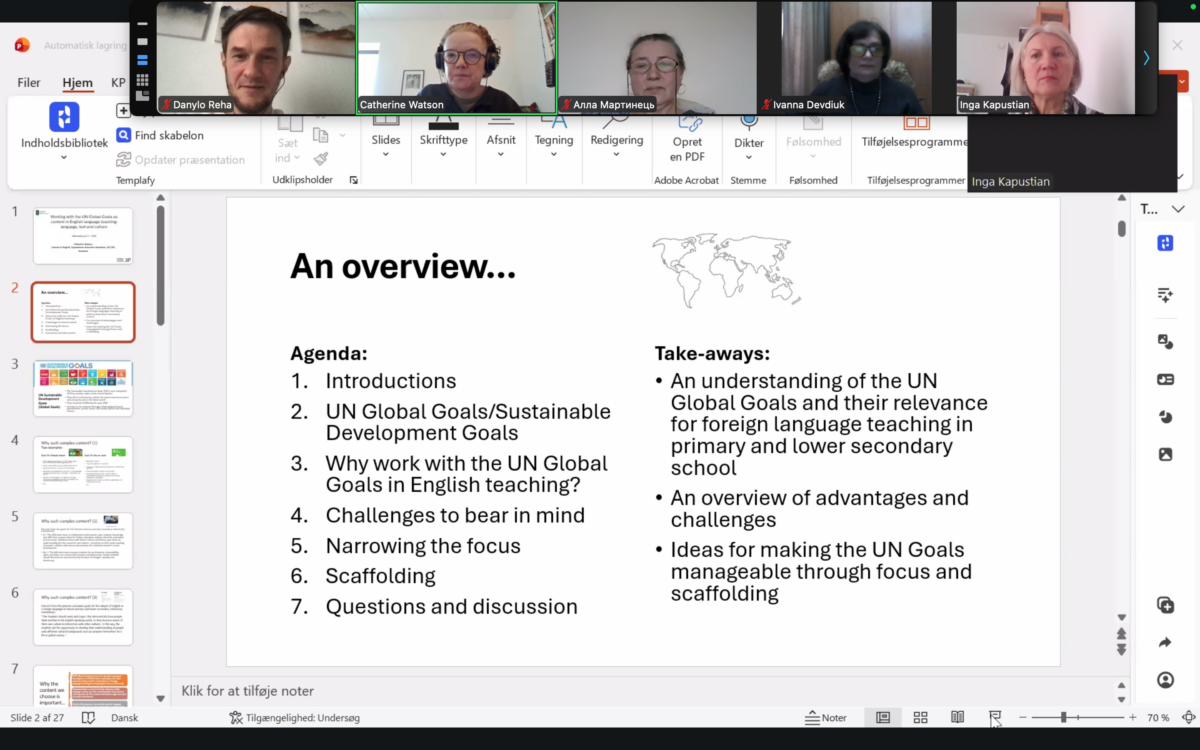Click Tilgængelighed: Undersøg in status bar
The height and width of the screenshot is (750, 1200).
coord(294,717)
